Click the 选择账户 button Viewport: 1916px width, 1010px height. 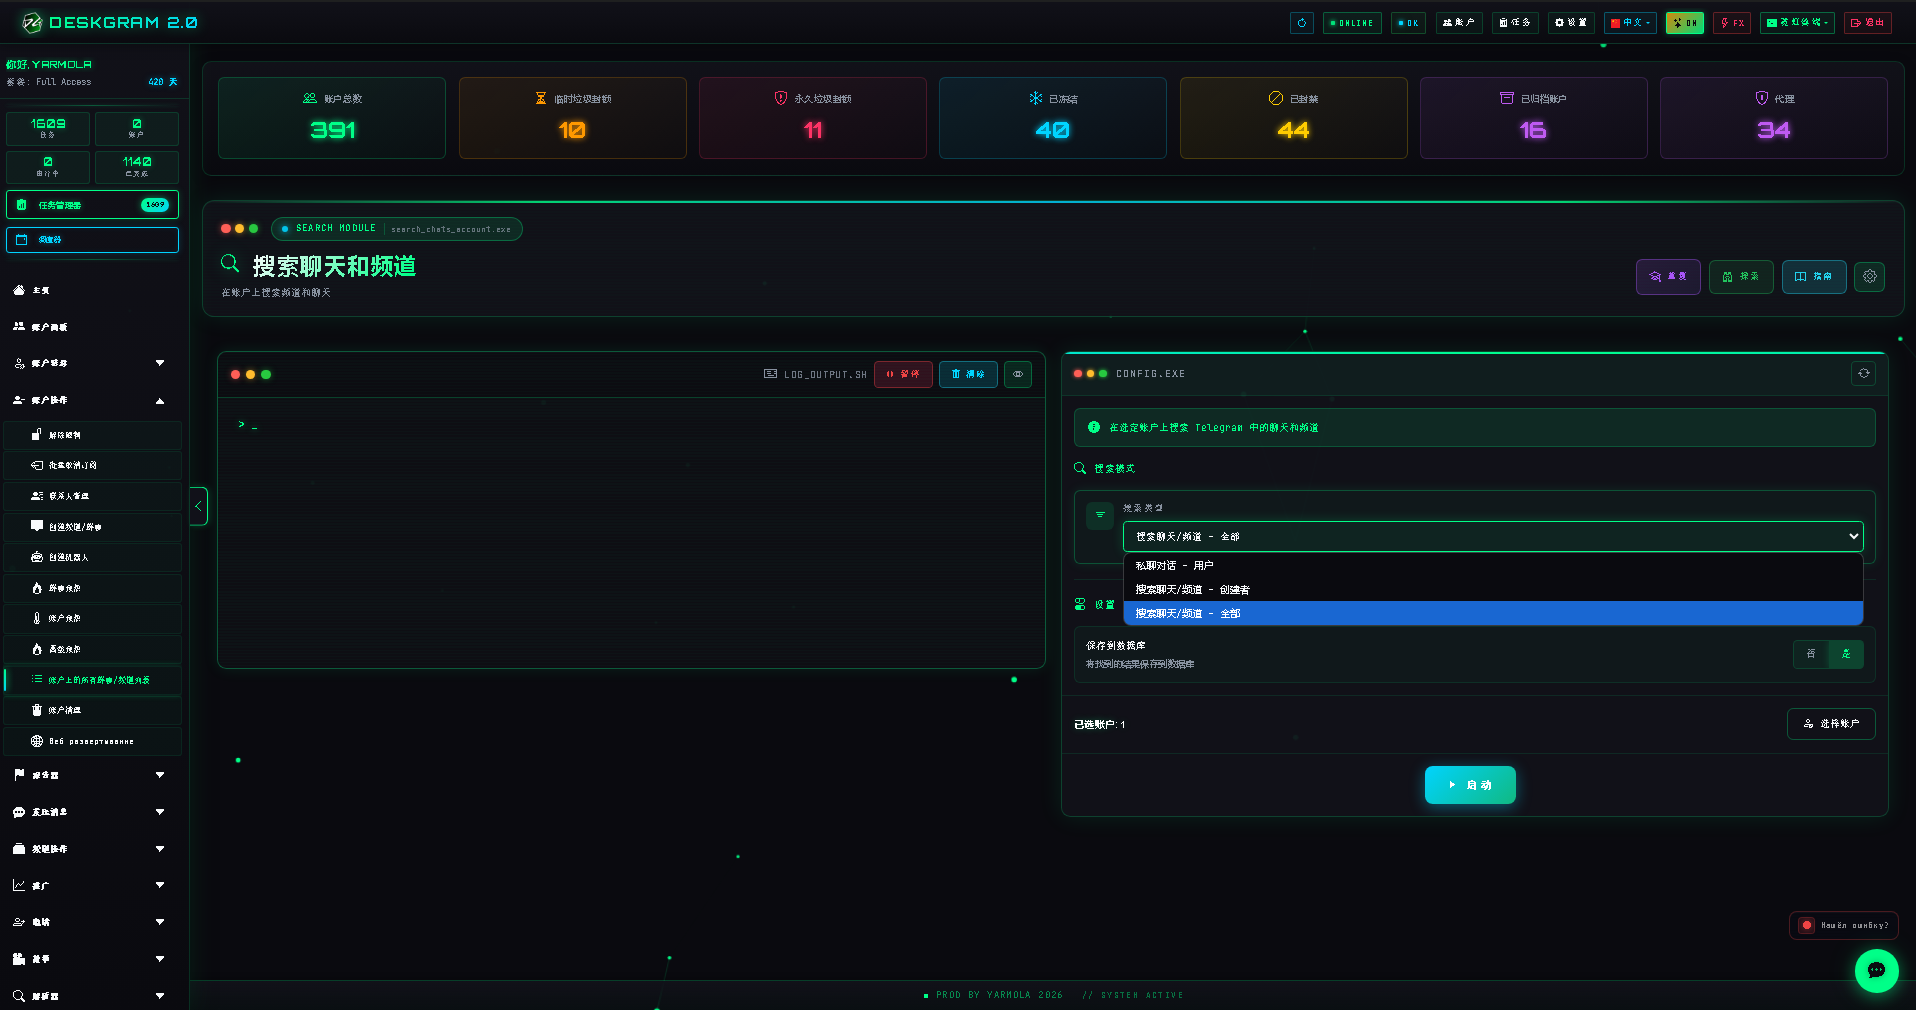tap(1831, 724)
